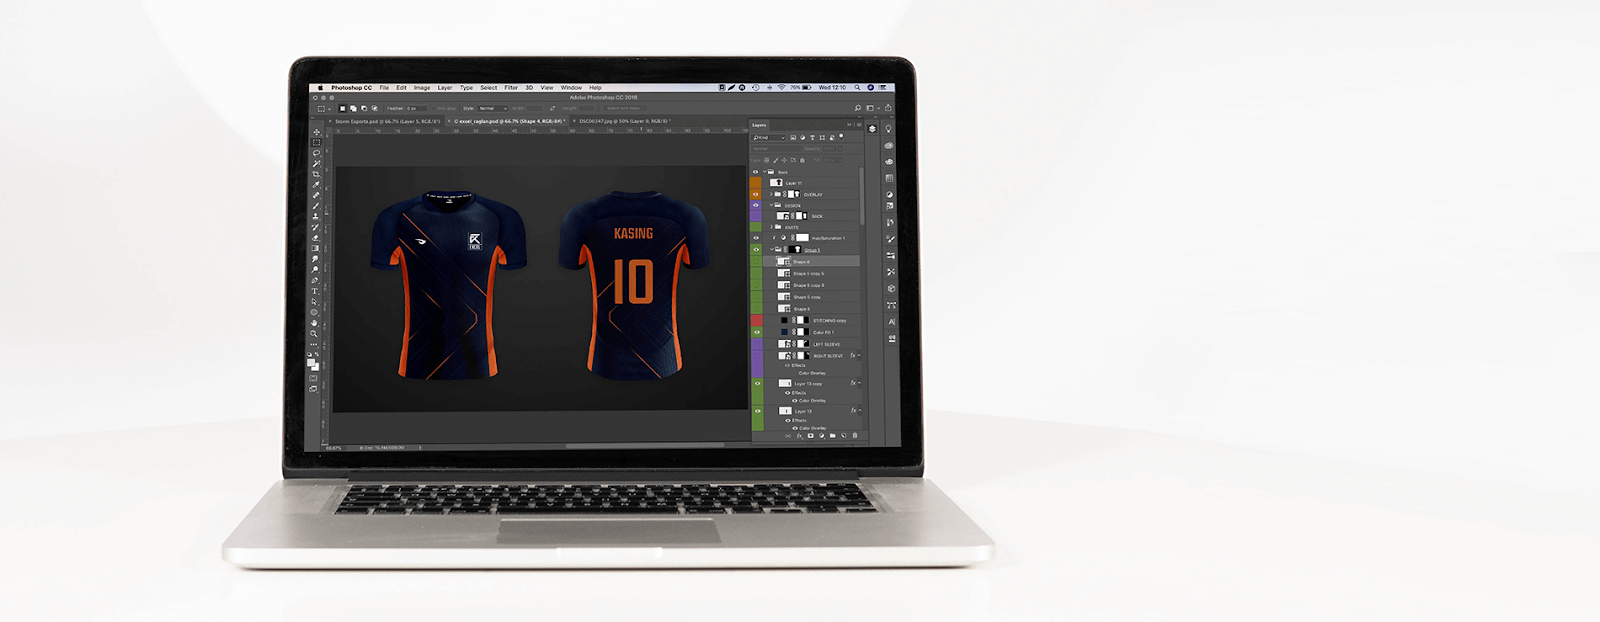Open the Learn lightbulb panel icon

pos(888,129)
